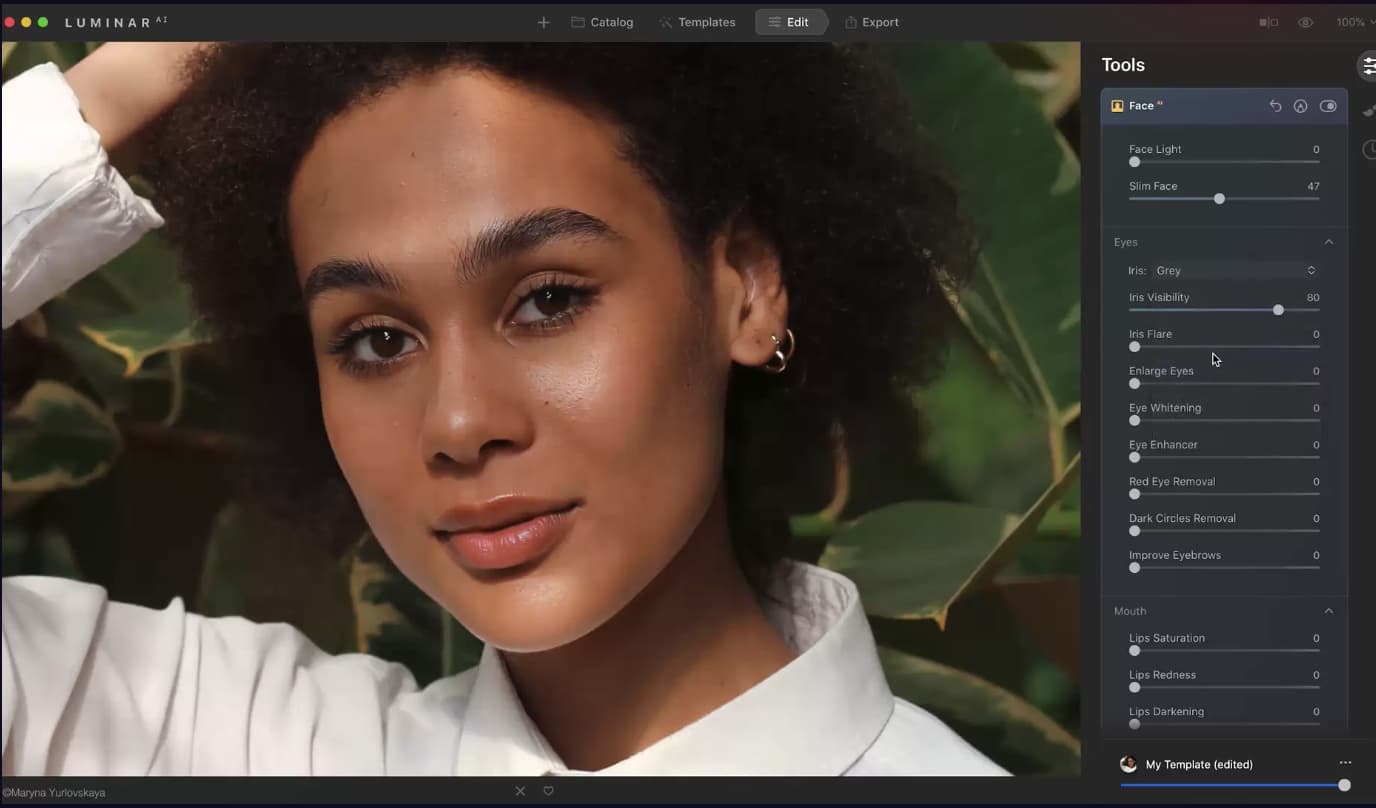Click the Face AI panel title
Viewport: 1376px width, 808px height.
click(1146, 106)
